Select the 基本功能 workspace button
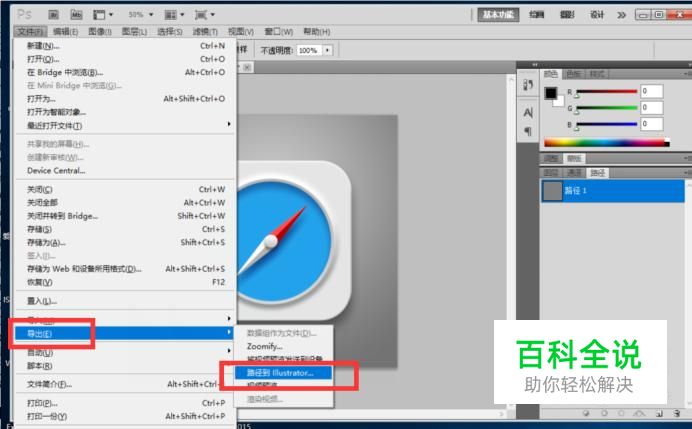Screen dimensions: 692x429 [x=498, y=15]
